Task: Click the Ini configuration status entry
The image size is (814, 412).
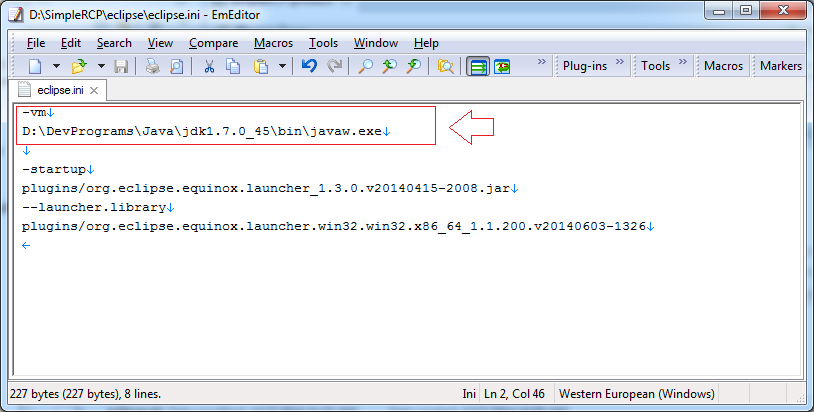Action: tap(469, 394)
